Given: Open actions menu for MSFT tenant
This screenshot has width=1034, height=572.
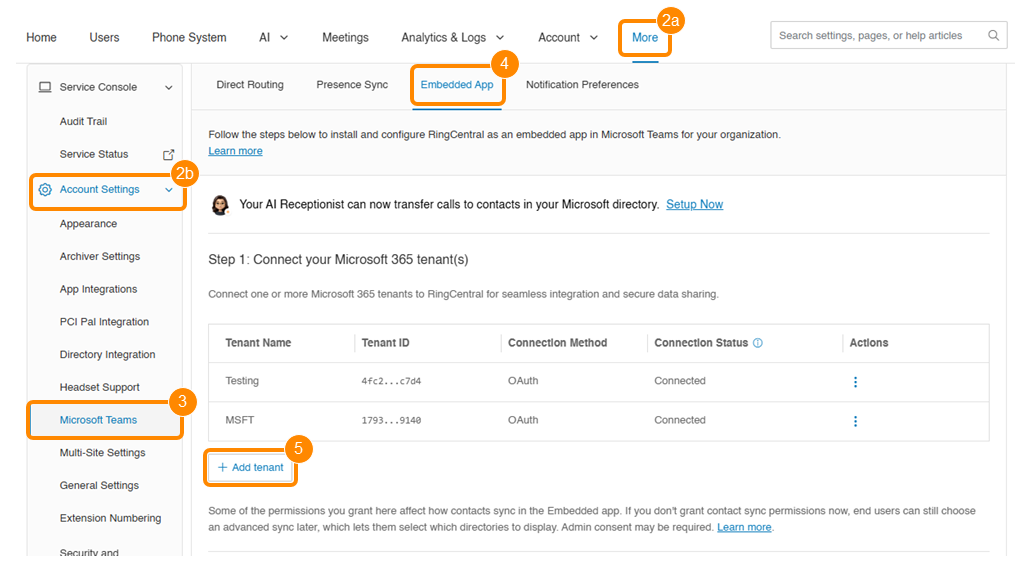Looking at the screenshot, I should pos(855,421).
